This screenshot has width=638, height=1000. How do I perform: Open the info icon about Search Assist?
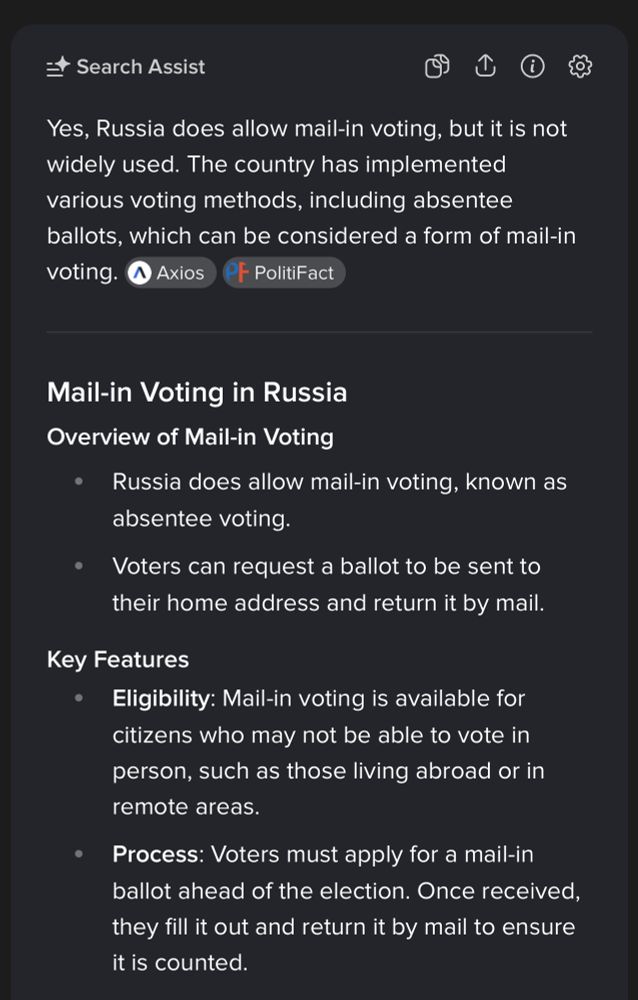pyautogui.click(x=533, y=67)
